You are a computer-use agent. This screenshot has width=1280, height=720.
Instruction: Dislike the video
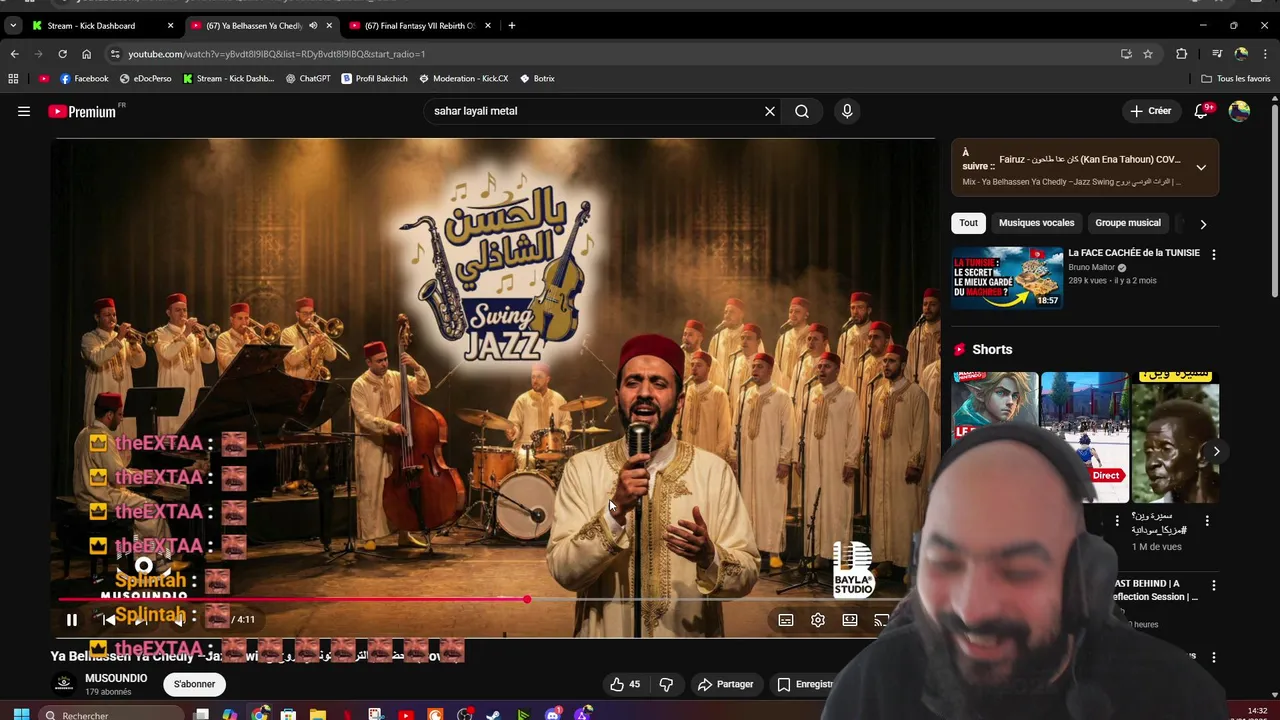click(666, 684)
